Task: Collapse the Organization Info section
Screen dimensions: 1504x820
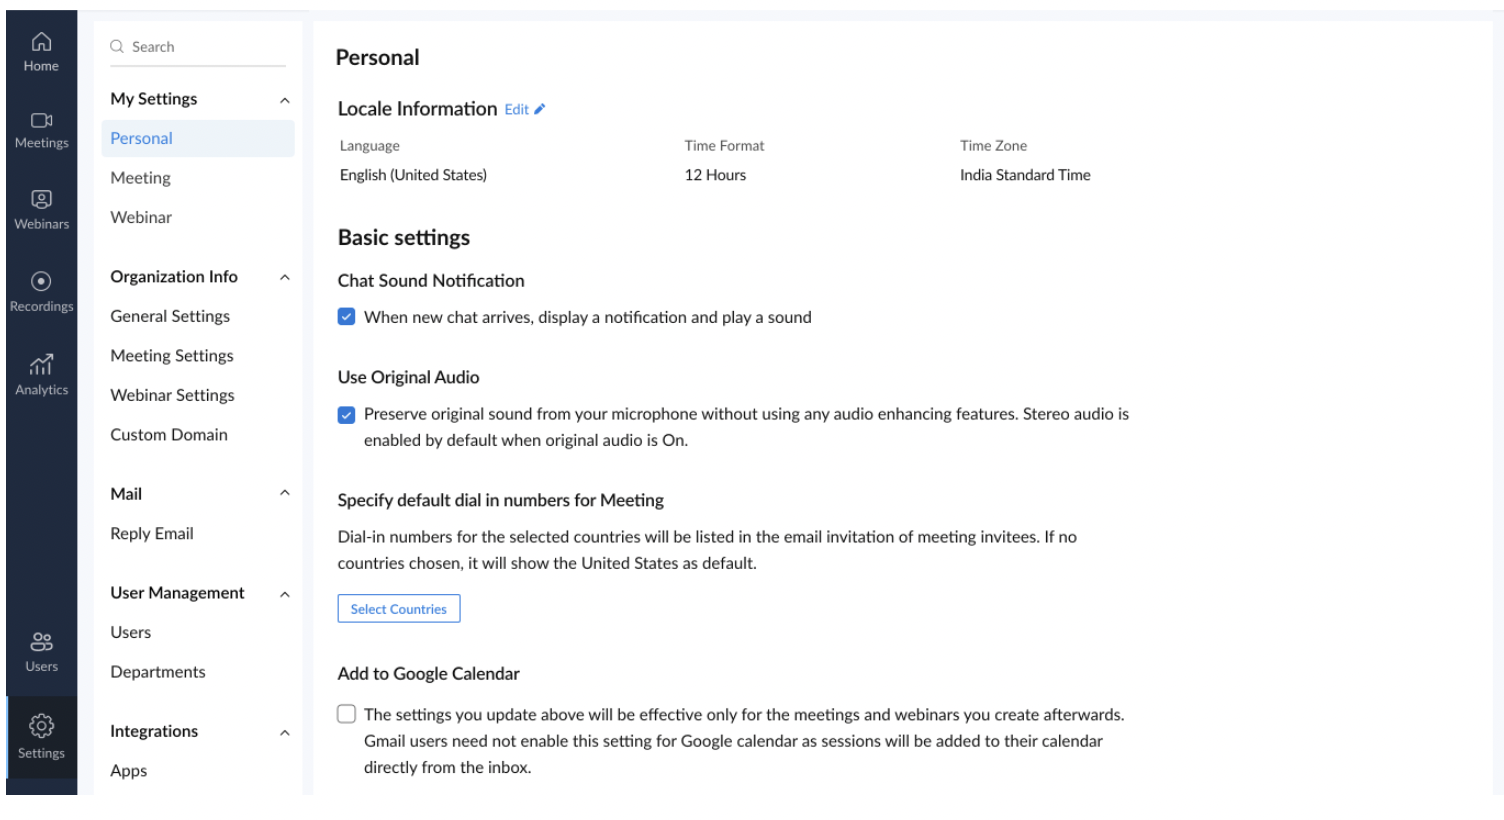Action: (x=285, y=278)
